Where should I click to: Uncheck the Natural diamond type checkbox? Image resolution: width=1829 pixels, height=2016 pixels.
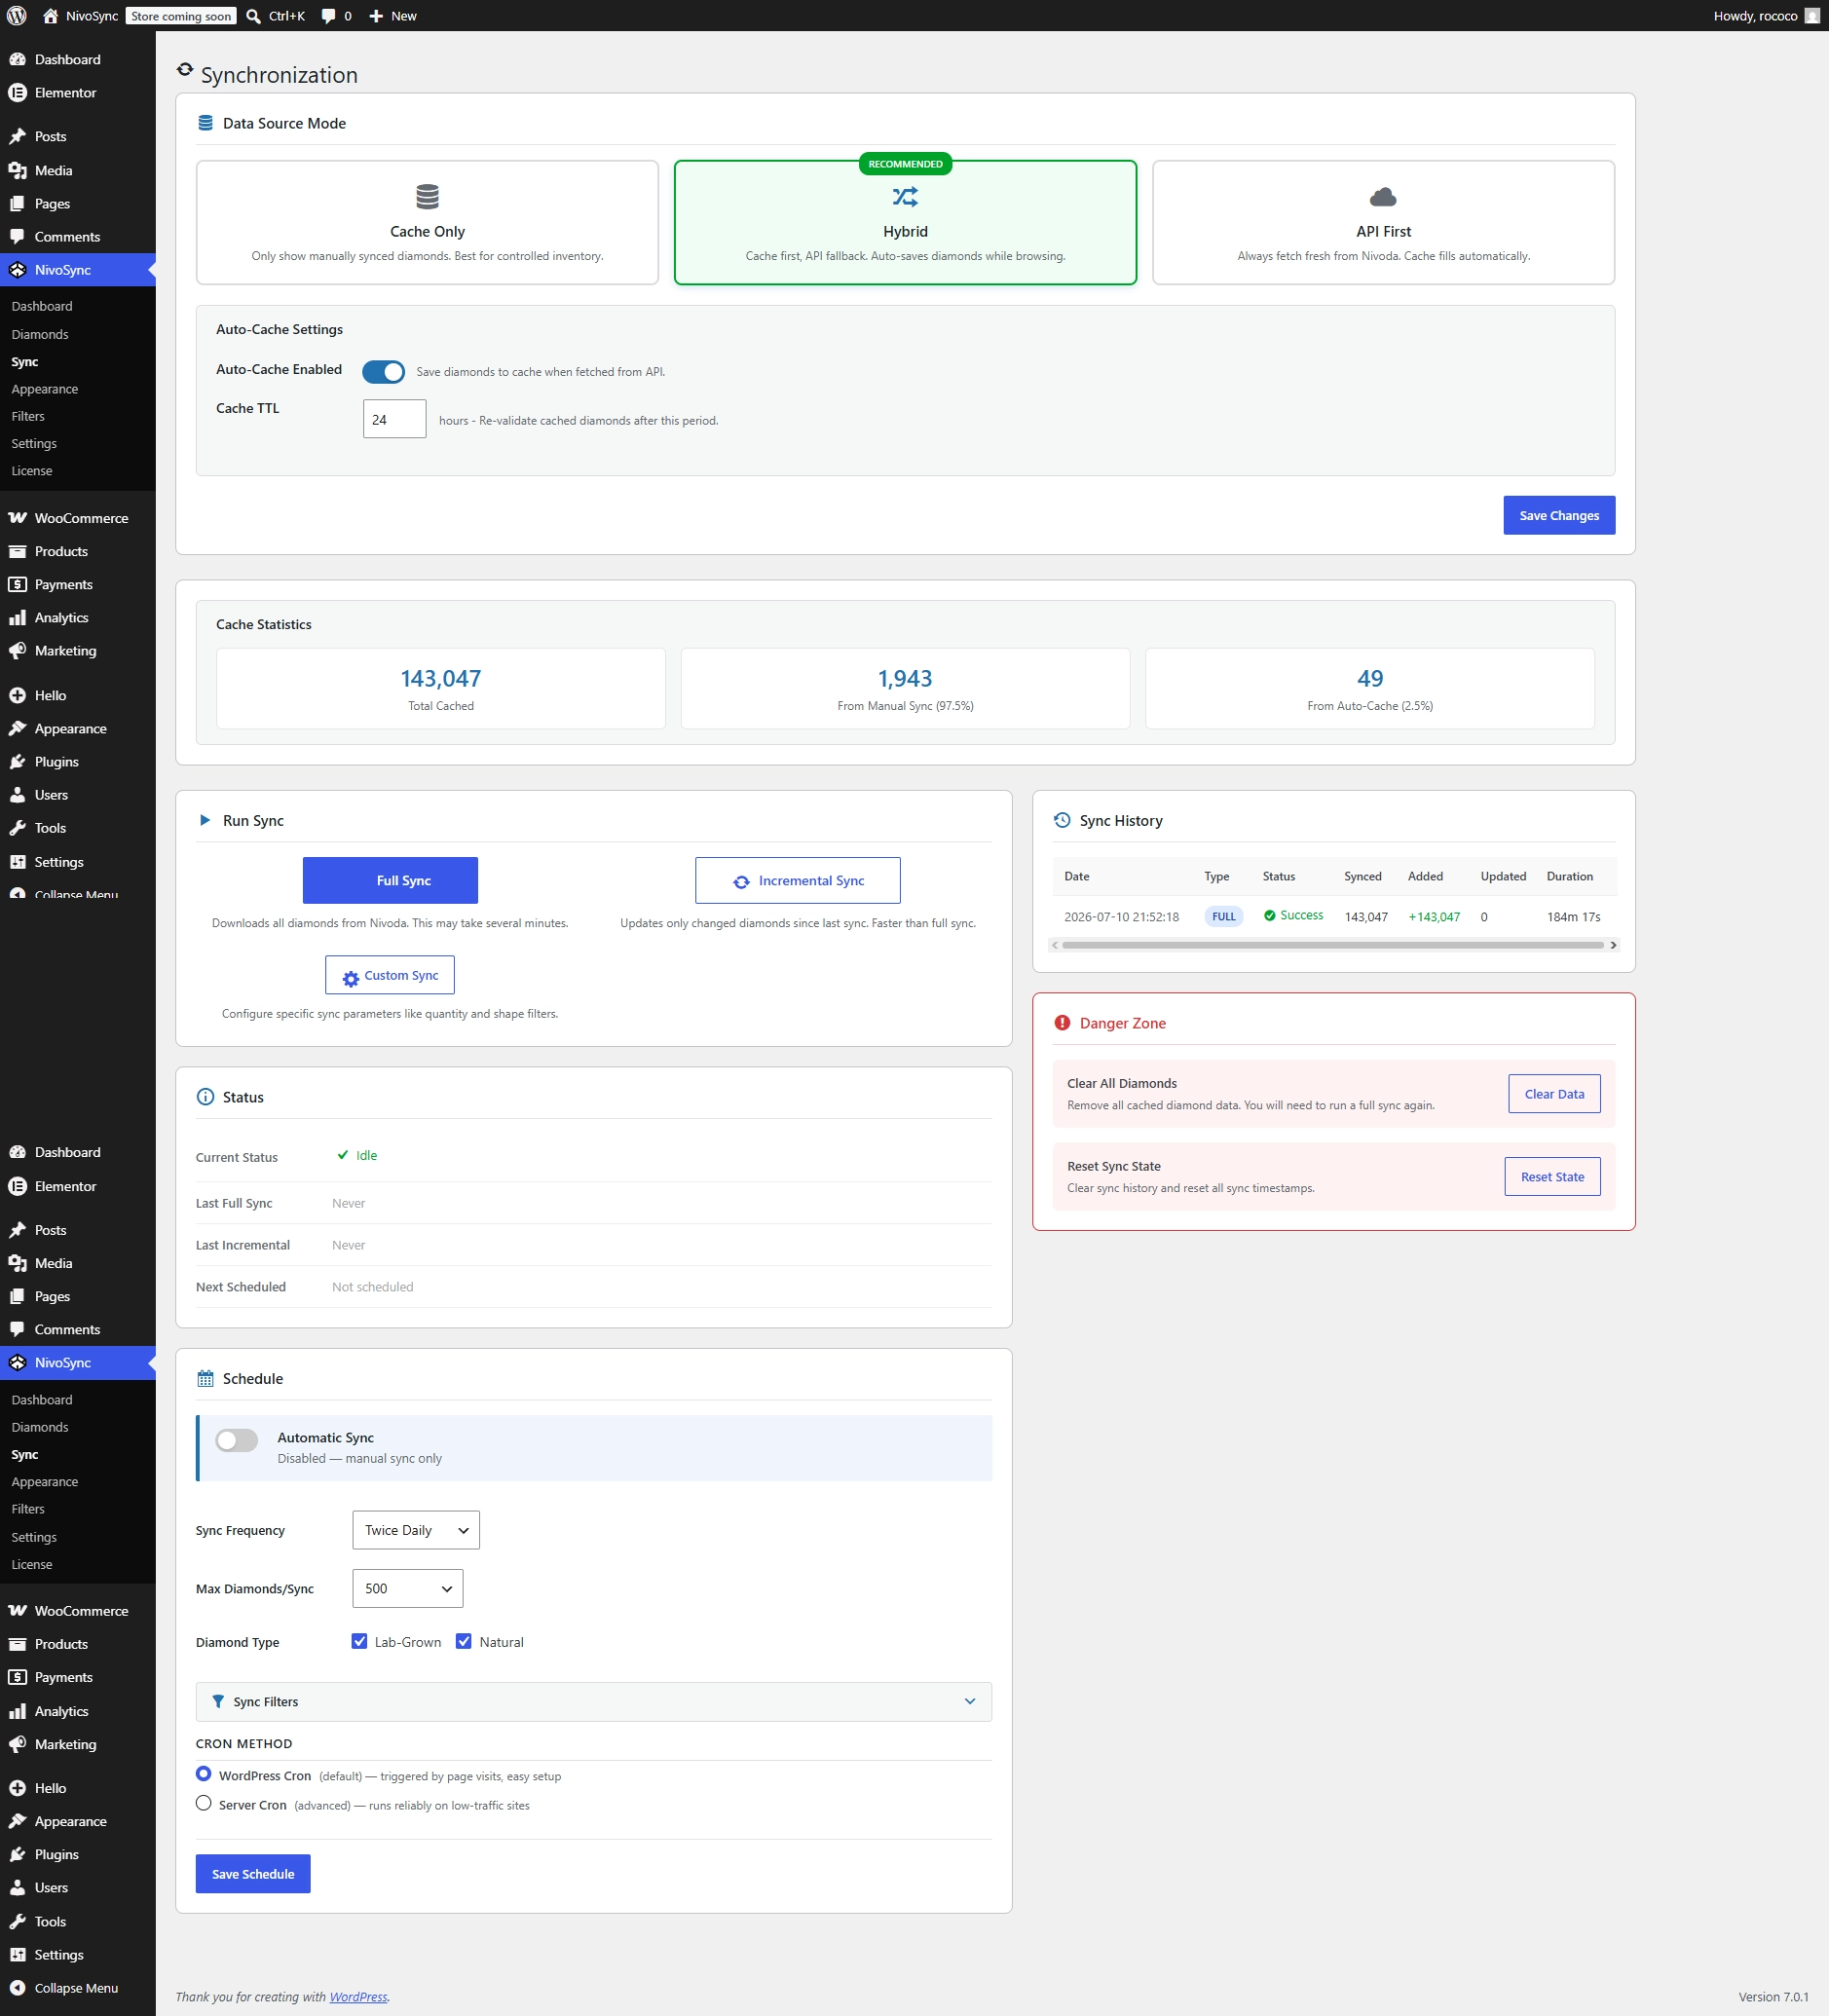point(464,1642)
